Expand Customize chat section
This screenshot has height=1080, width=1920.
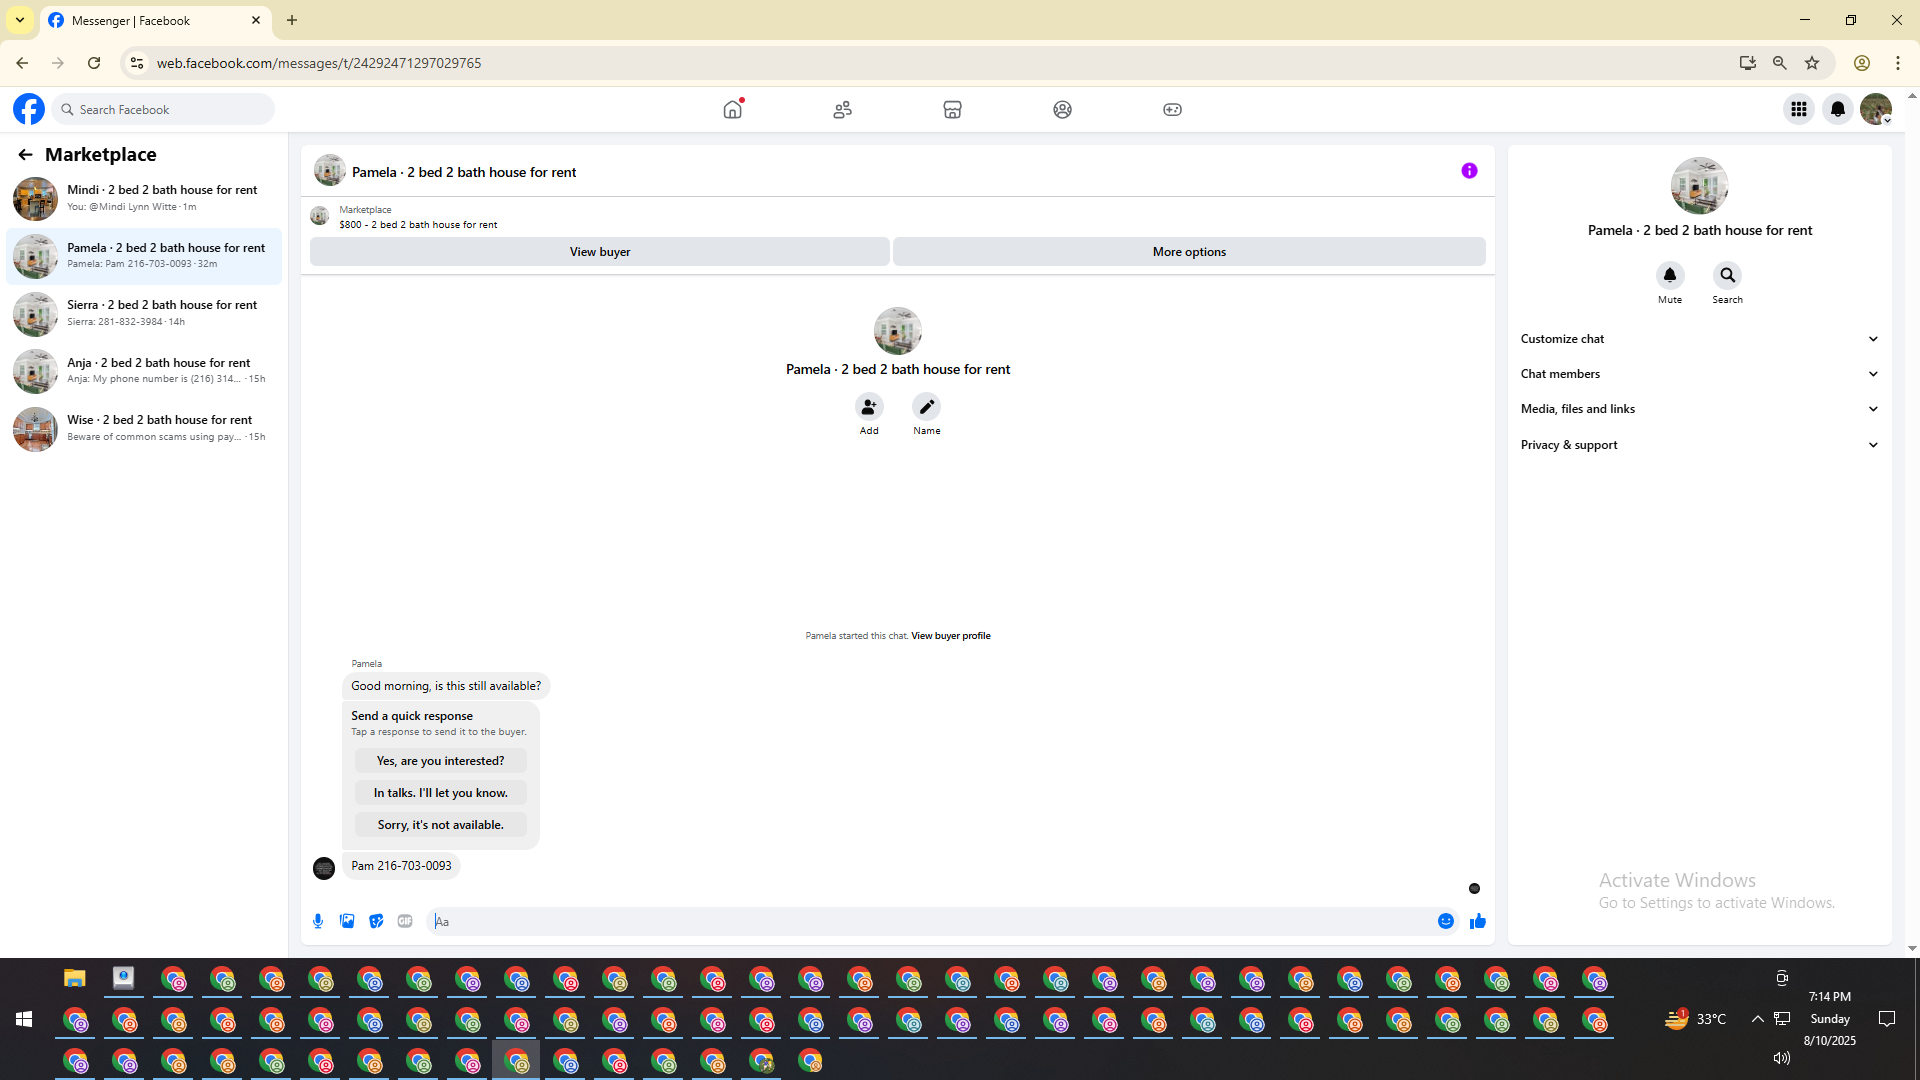pos(1699,339)
